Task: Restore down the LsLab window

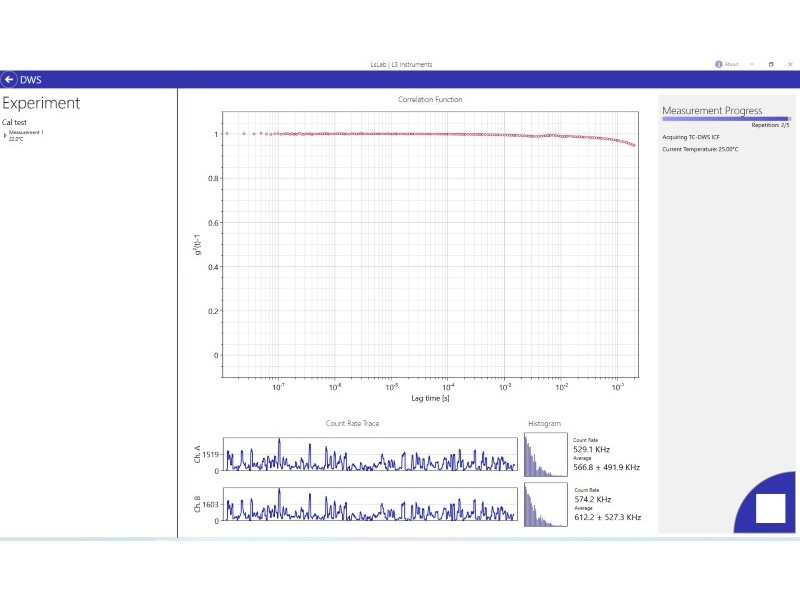Action: 771,64
